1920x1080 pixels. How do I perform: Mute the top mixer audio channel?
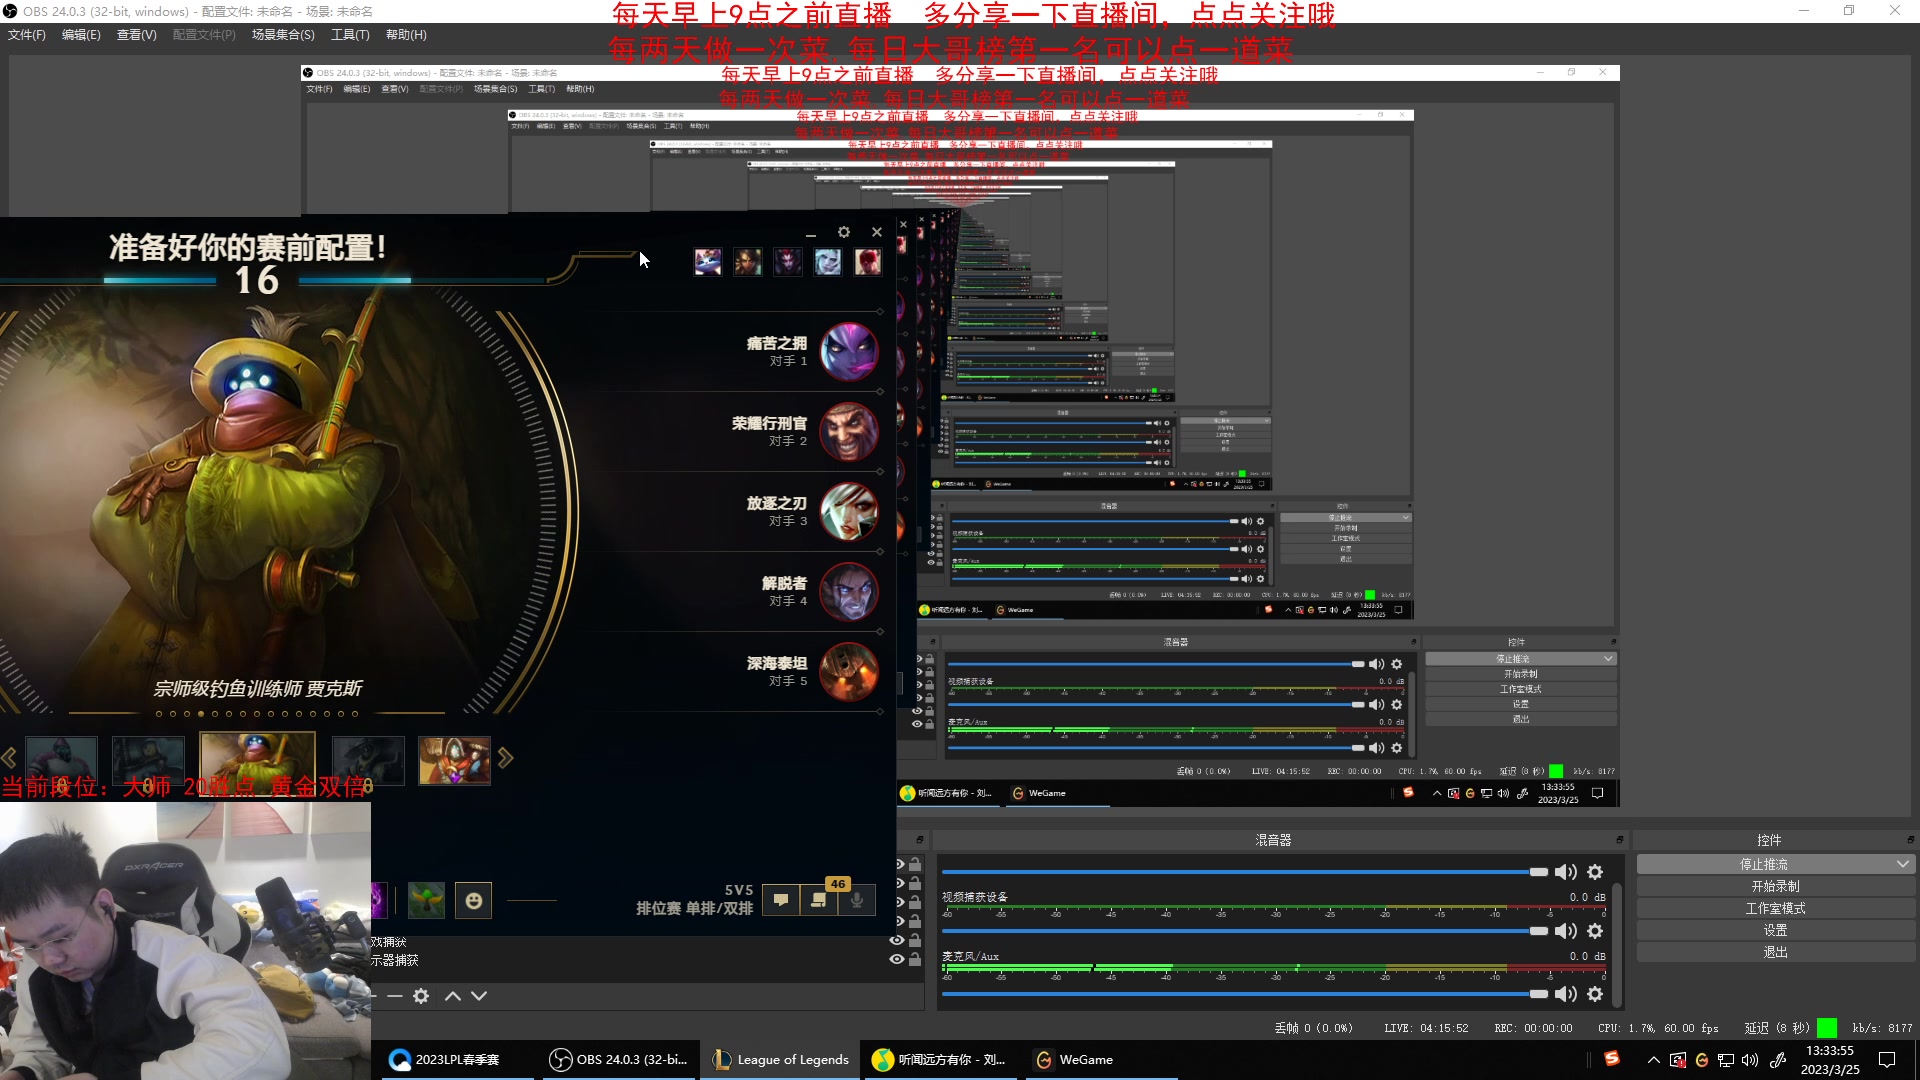(x=1566, y=872)
